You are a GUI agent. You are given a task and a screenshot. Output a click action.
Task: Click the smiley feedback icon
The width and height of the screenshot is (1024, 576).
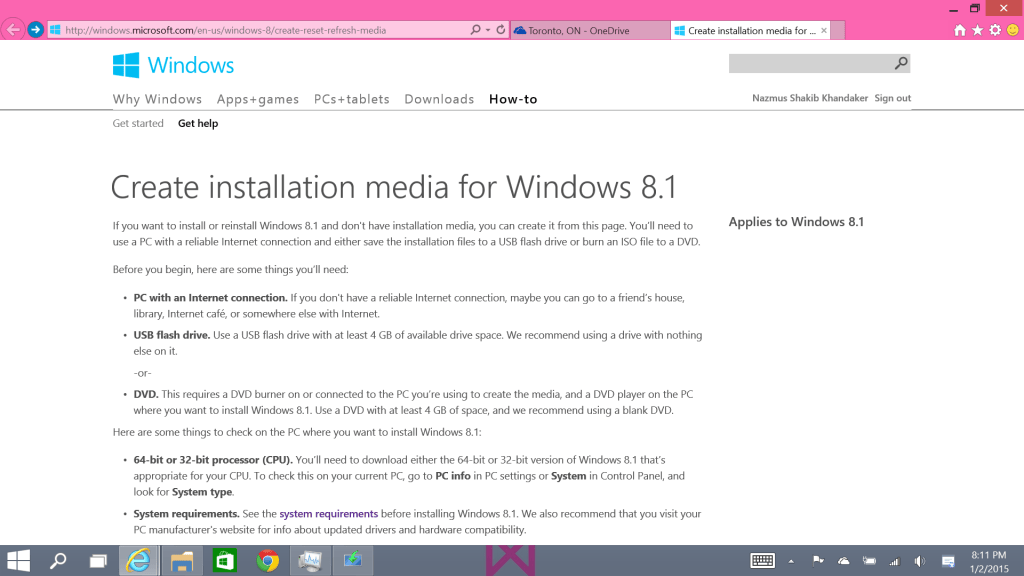[x=1013, y=30]
